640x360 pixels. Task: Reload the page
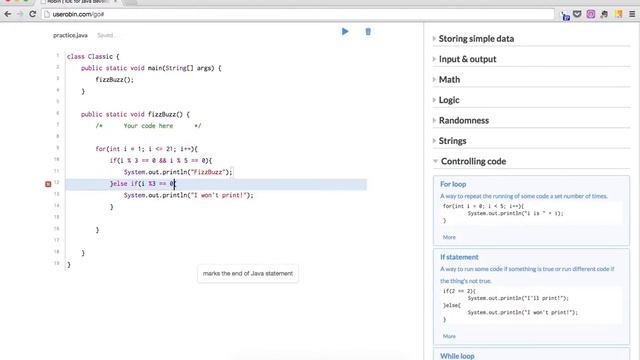pos(33,14)
